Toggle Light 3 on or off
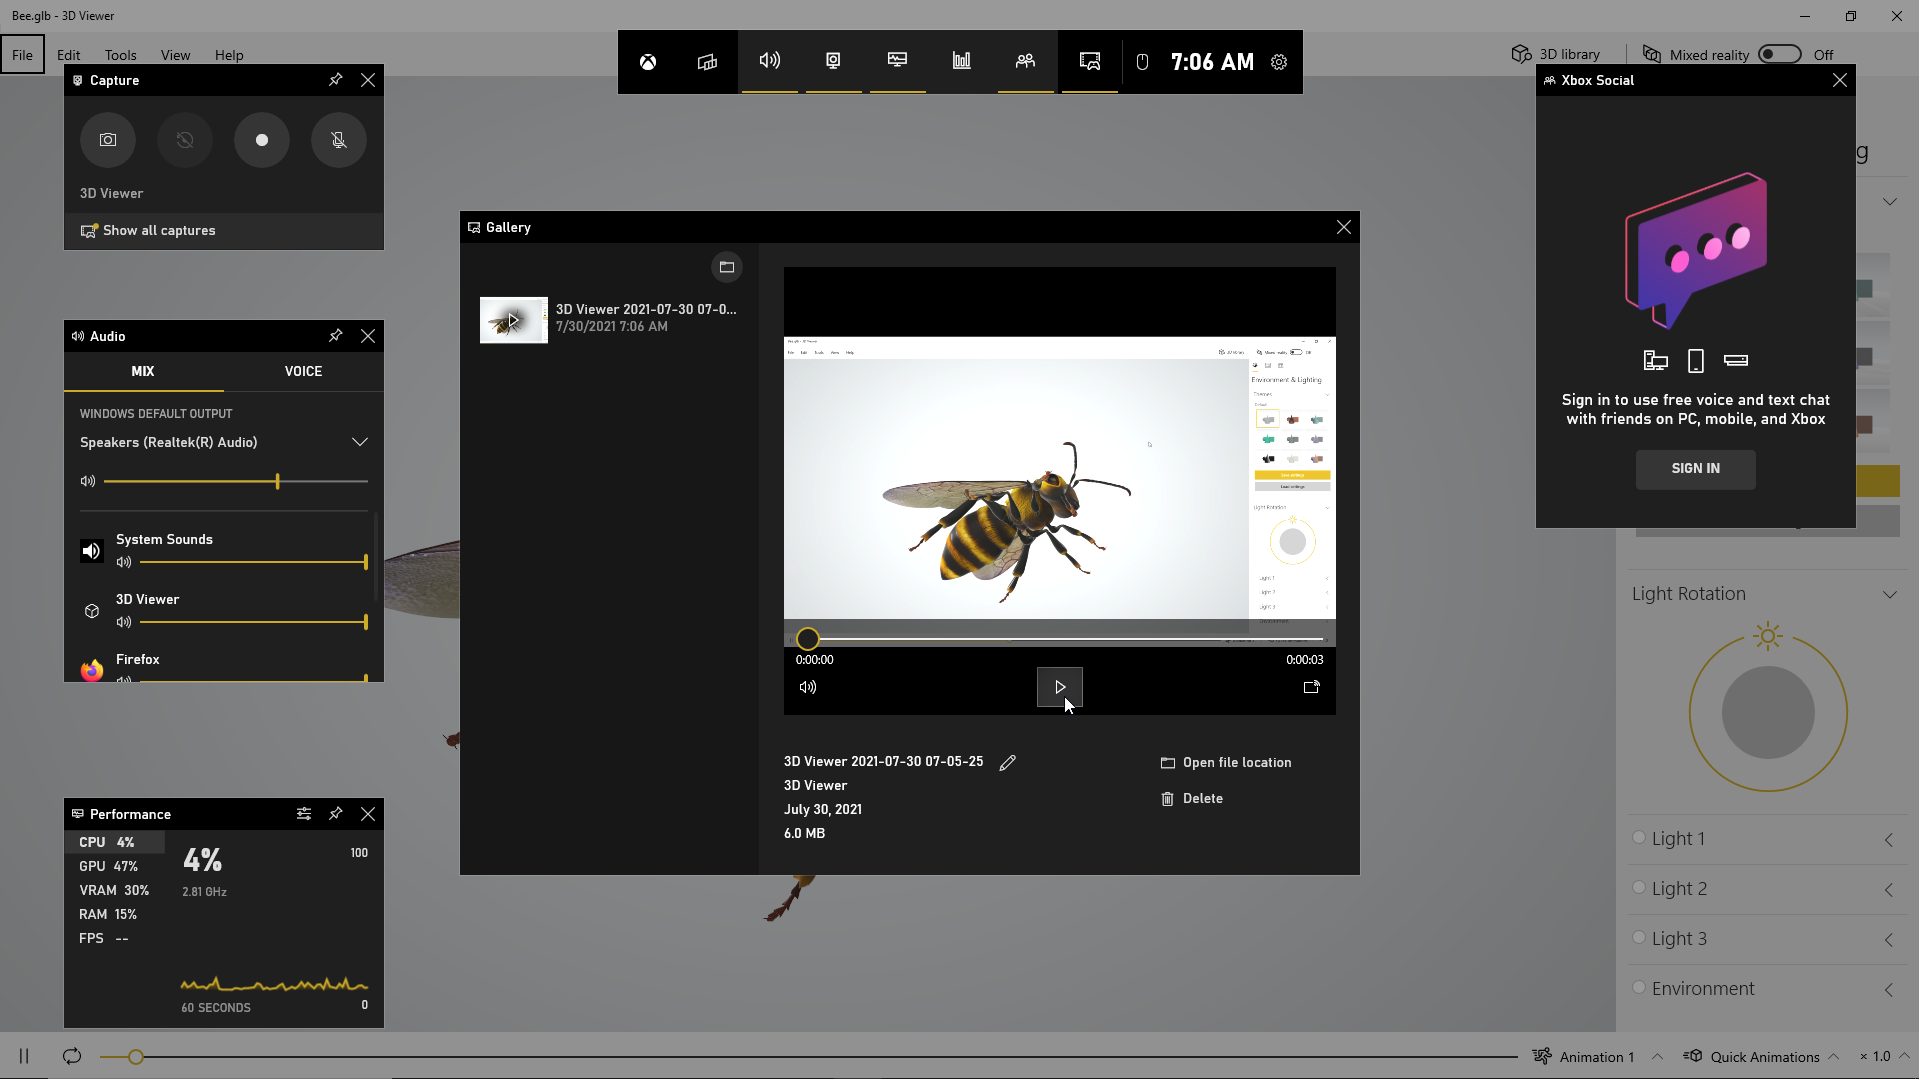1919x1079 pixels. click(1639, 938)
